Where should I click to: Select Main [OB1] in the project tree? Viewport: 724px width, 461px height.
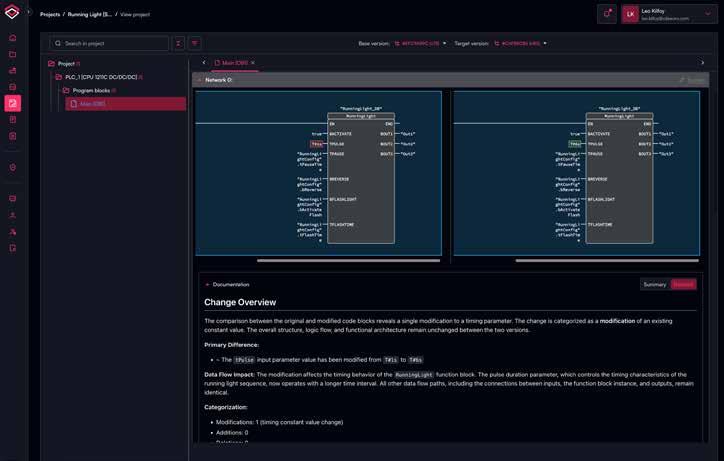click(x=126, y=104)
